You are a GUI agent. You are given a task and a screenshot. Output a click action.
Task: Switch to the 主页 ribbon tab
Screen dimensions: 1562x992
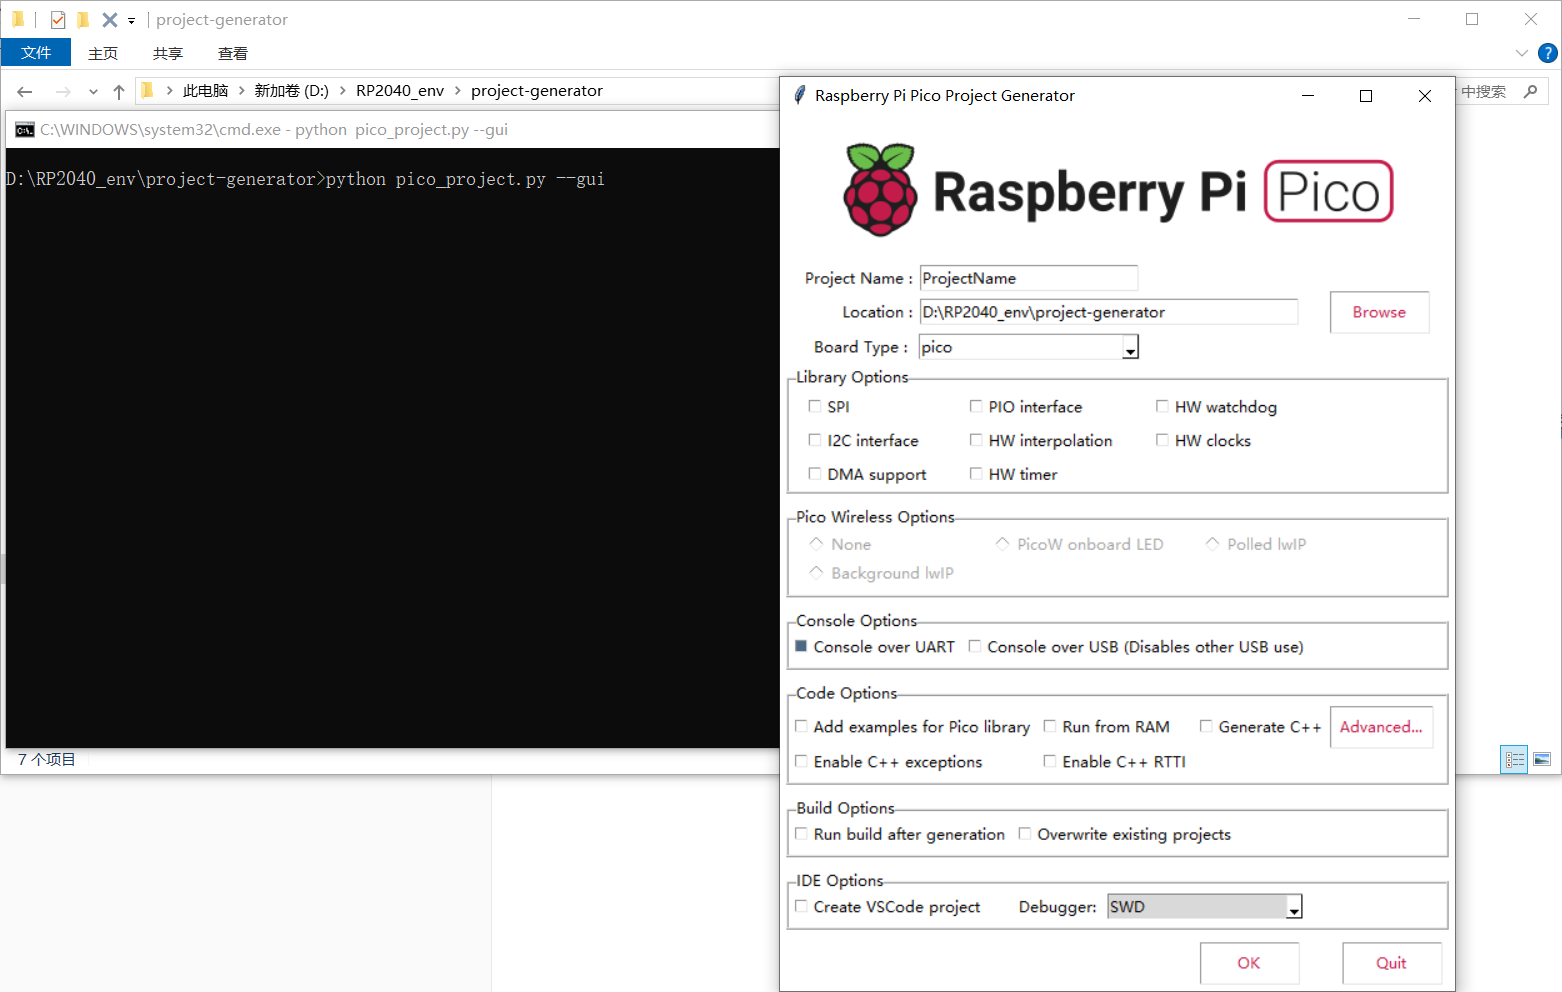tap(103, 53)
